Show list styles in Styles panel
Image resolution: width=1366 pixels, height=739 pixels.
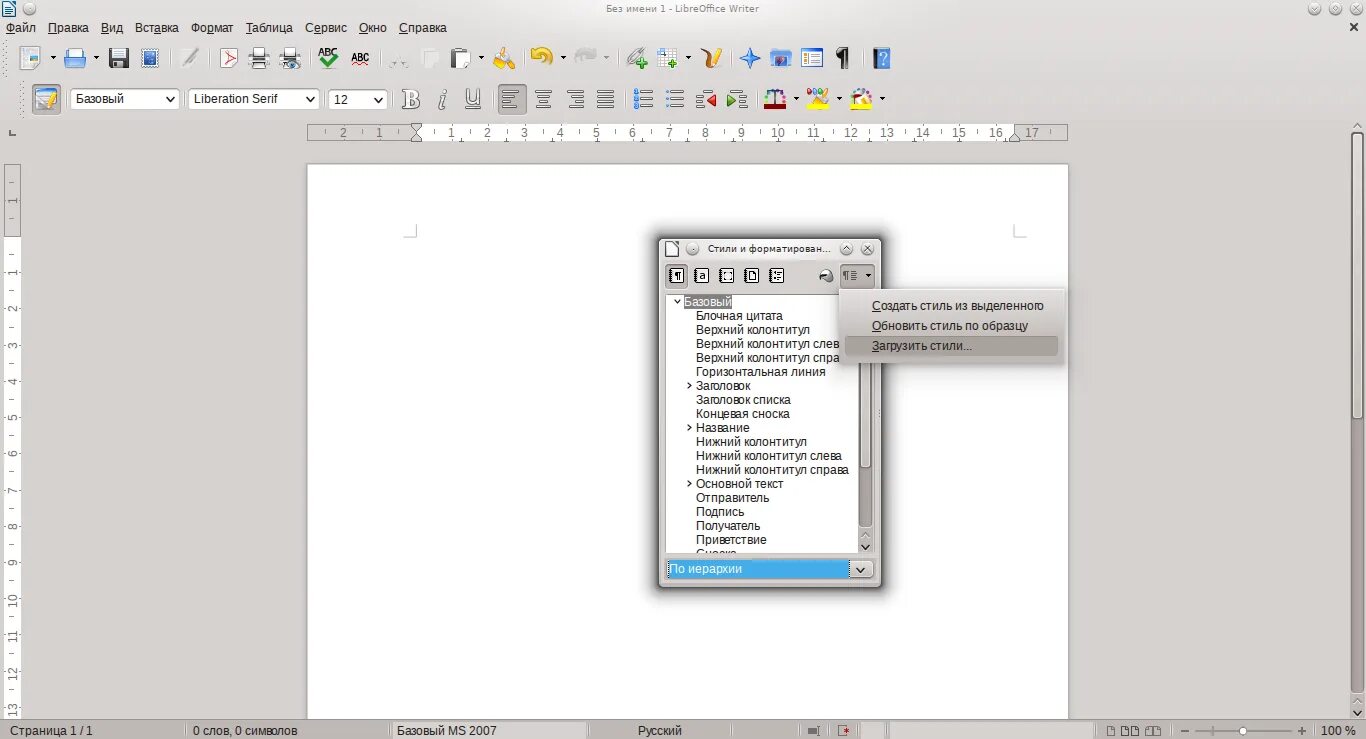pyautogui.click(x=777, y=276)
